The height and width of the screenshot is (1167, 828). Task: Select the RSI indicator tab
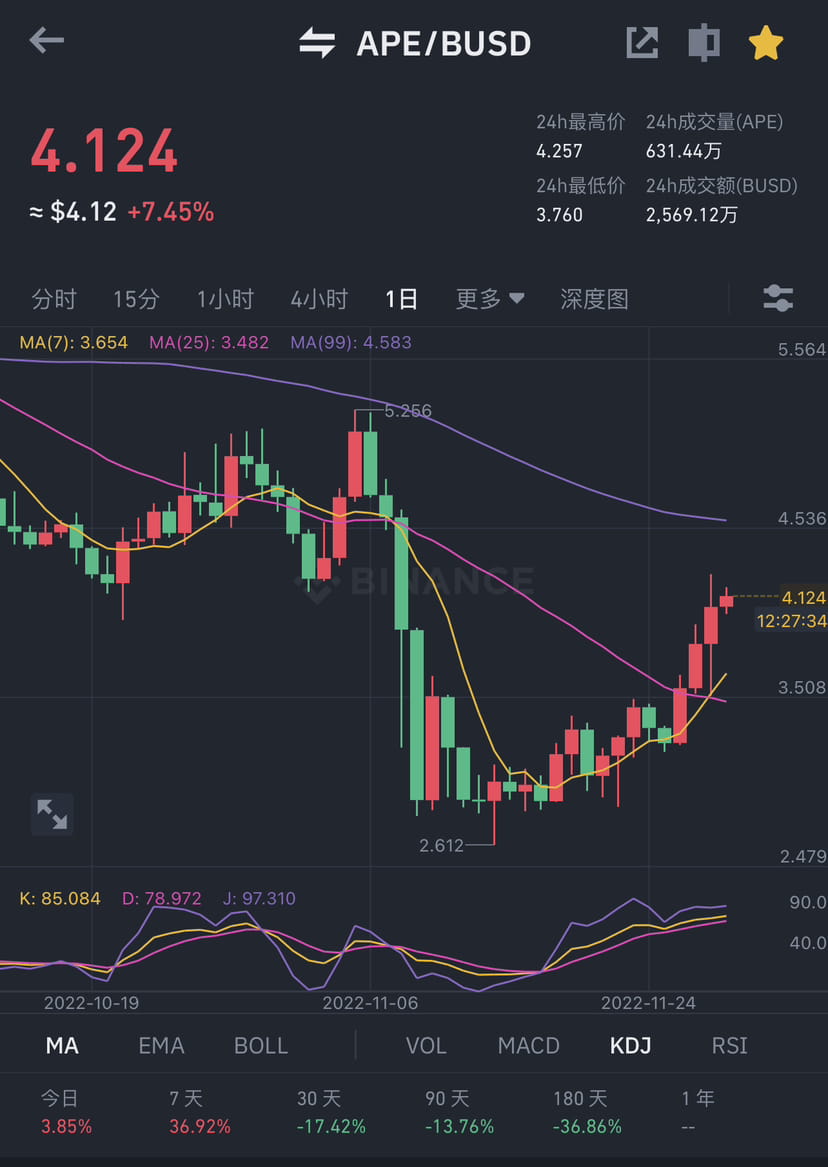[x=729, y=1045]
